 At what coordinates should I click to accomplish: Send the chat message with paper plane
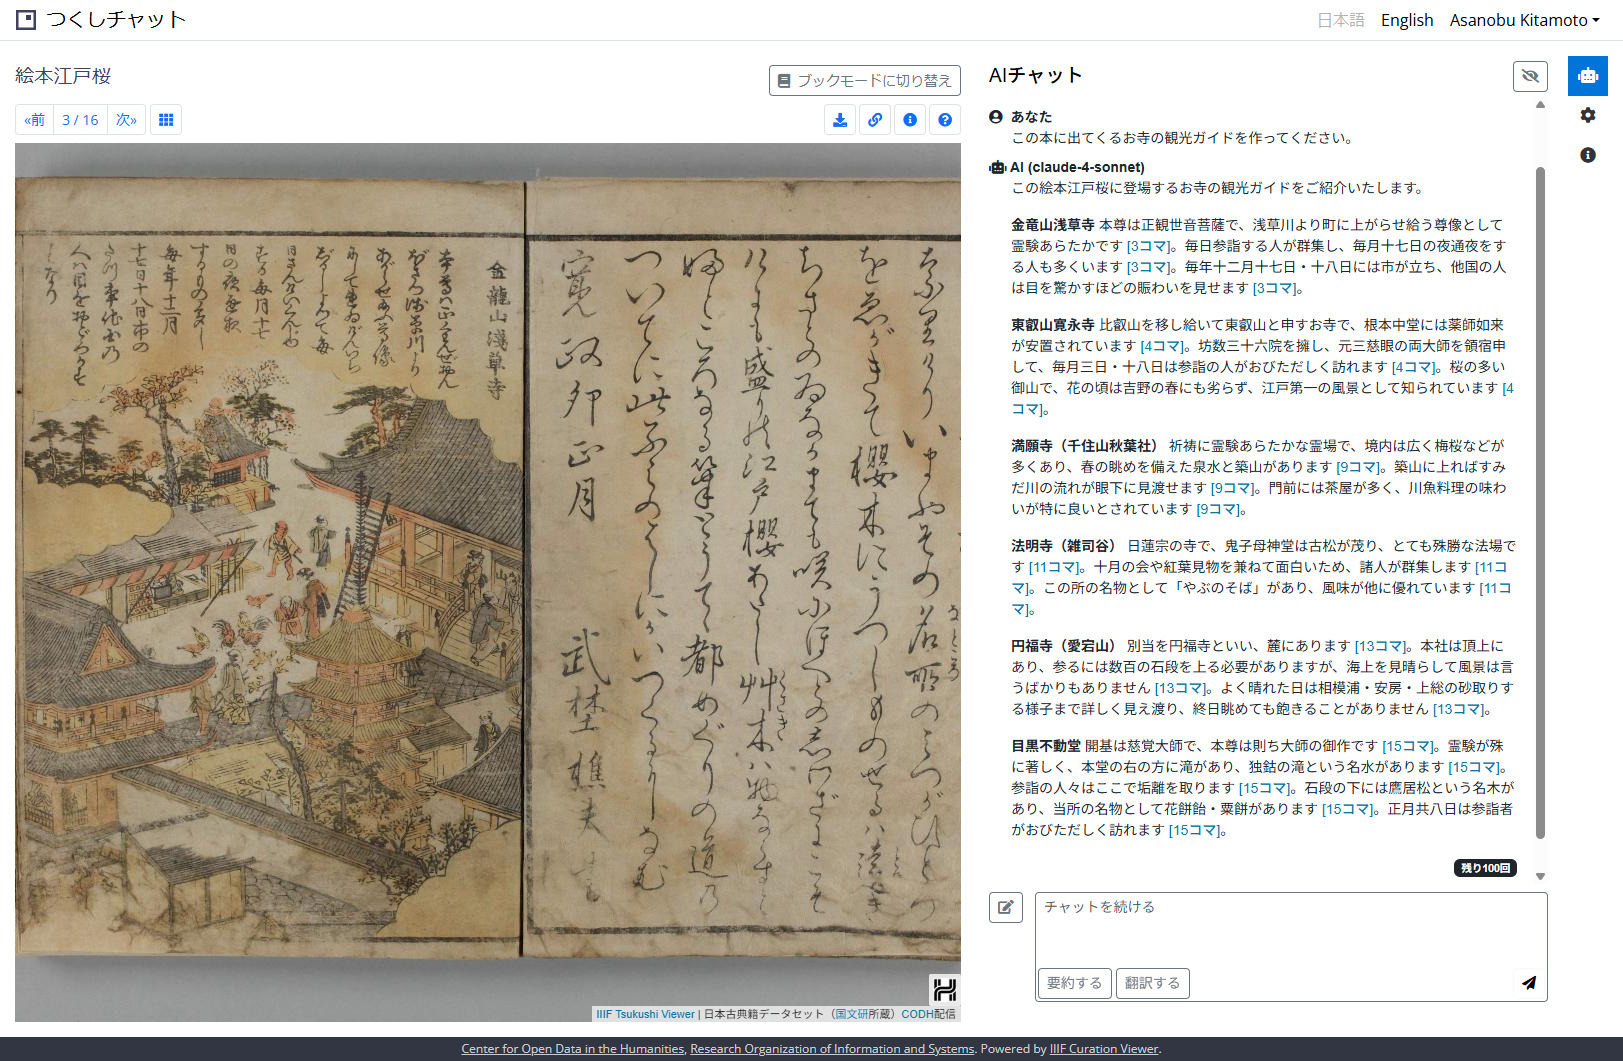click(x=1528, y=983)
